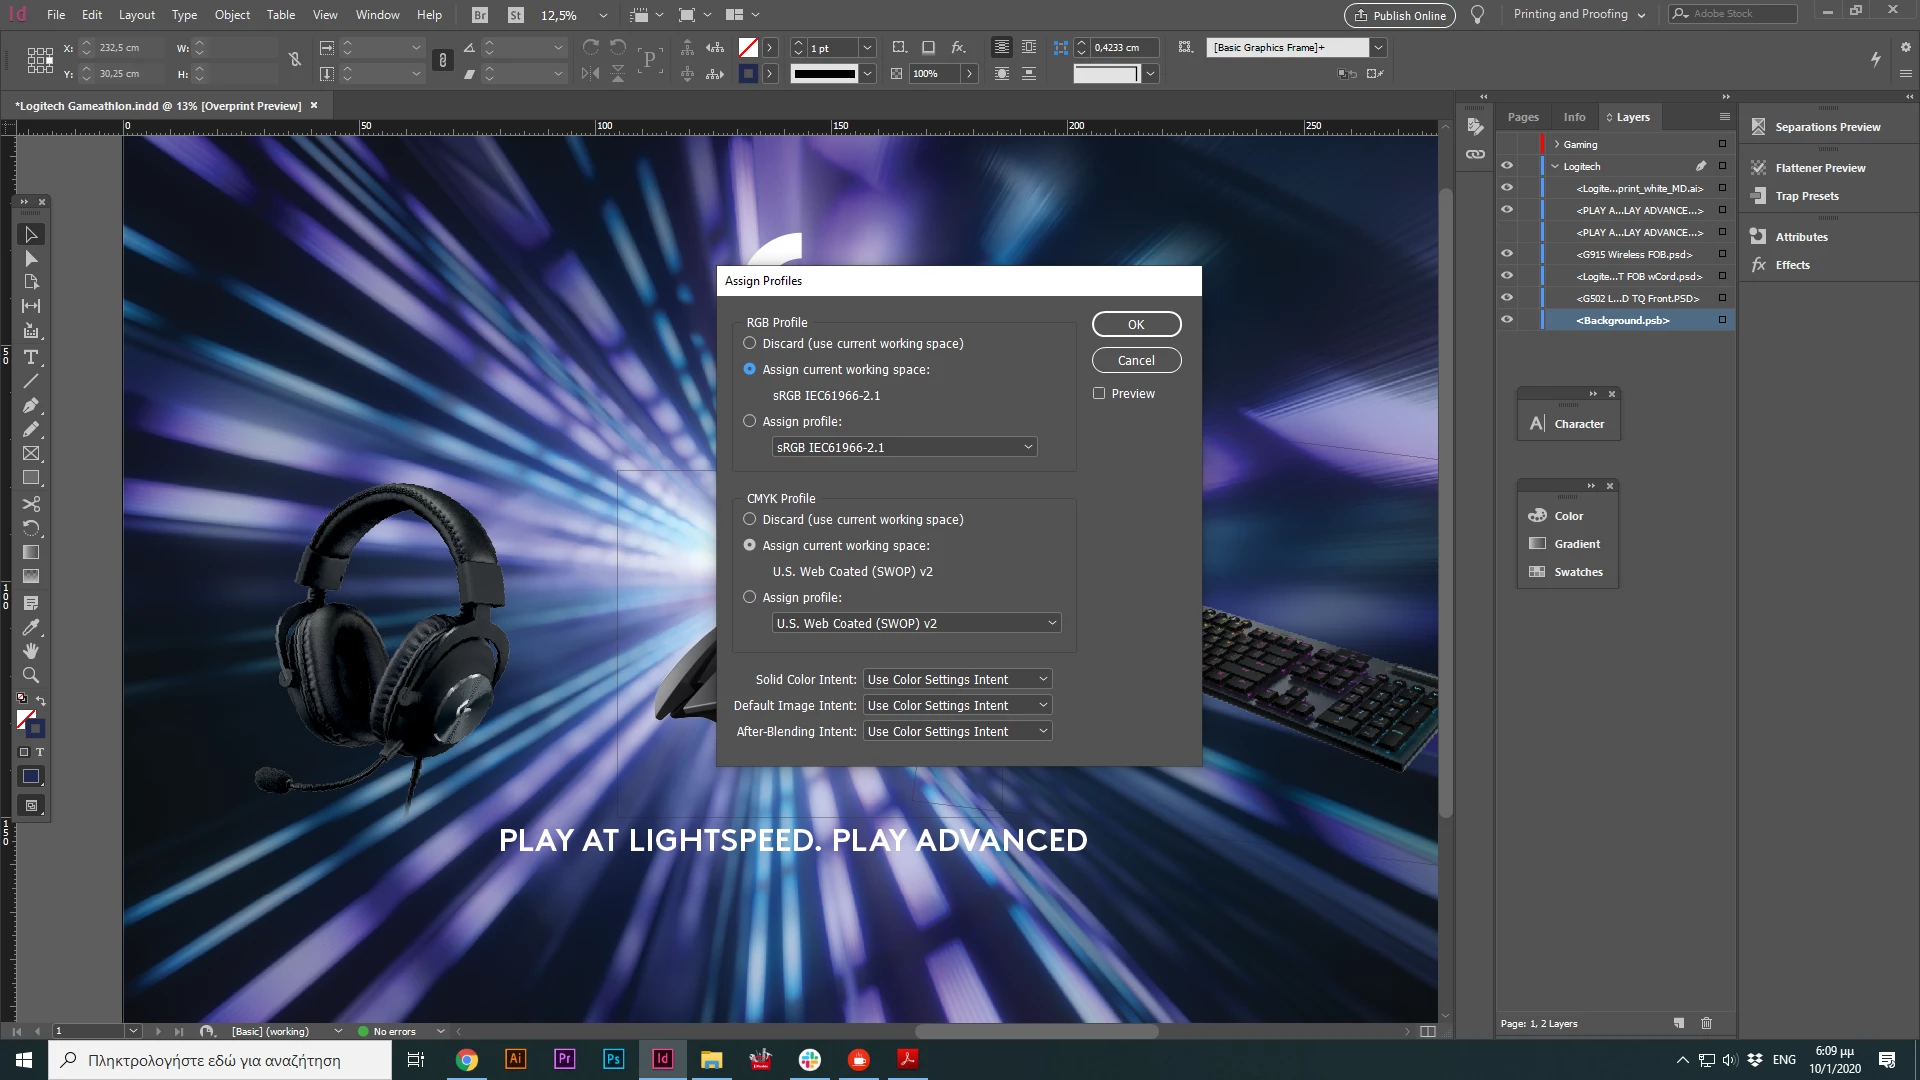
Task: Open Solid Color Intent dropdown
Action: (x=957, y=679)
